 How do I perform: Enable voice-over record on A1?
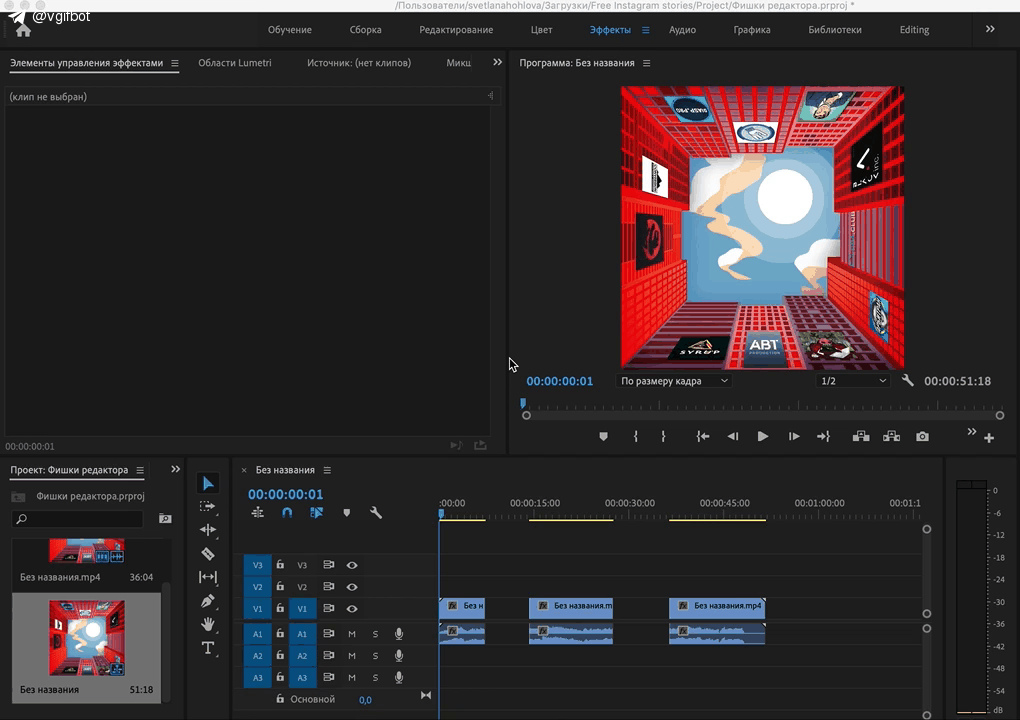click(x=399, y=633)
